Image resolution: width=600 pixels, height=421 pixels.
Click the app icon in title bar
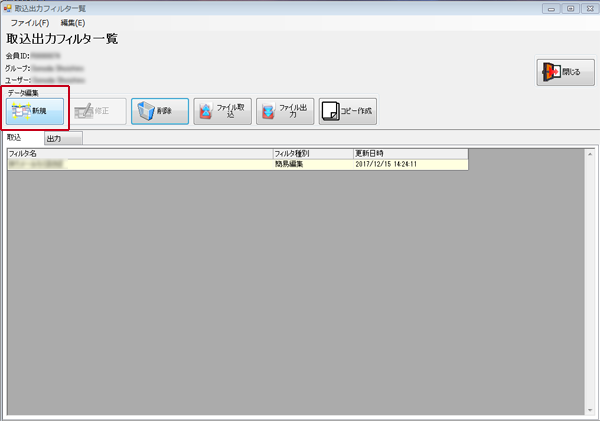[9, 8]
